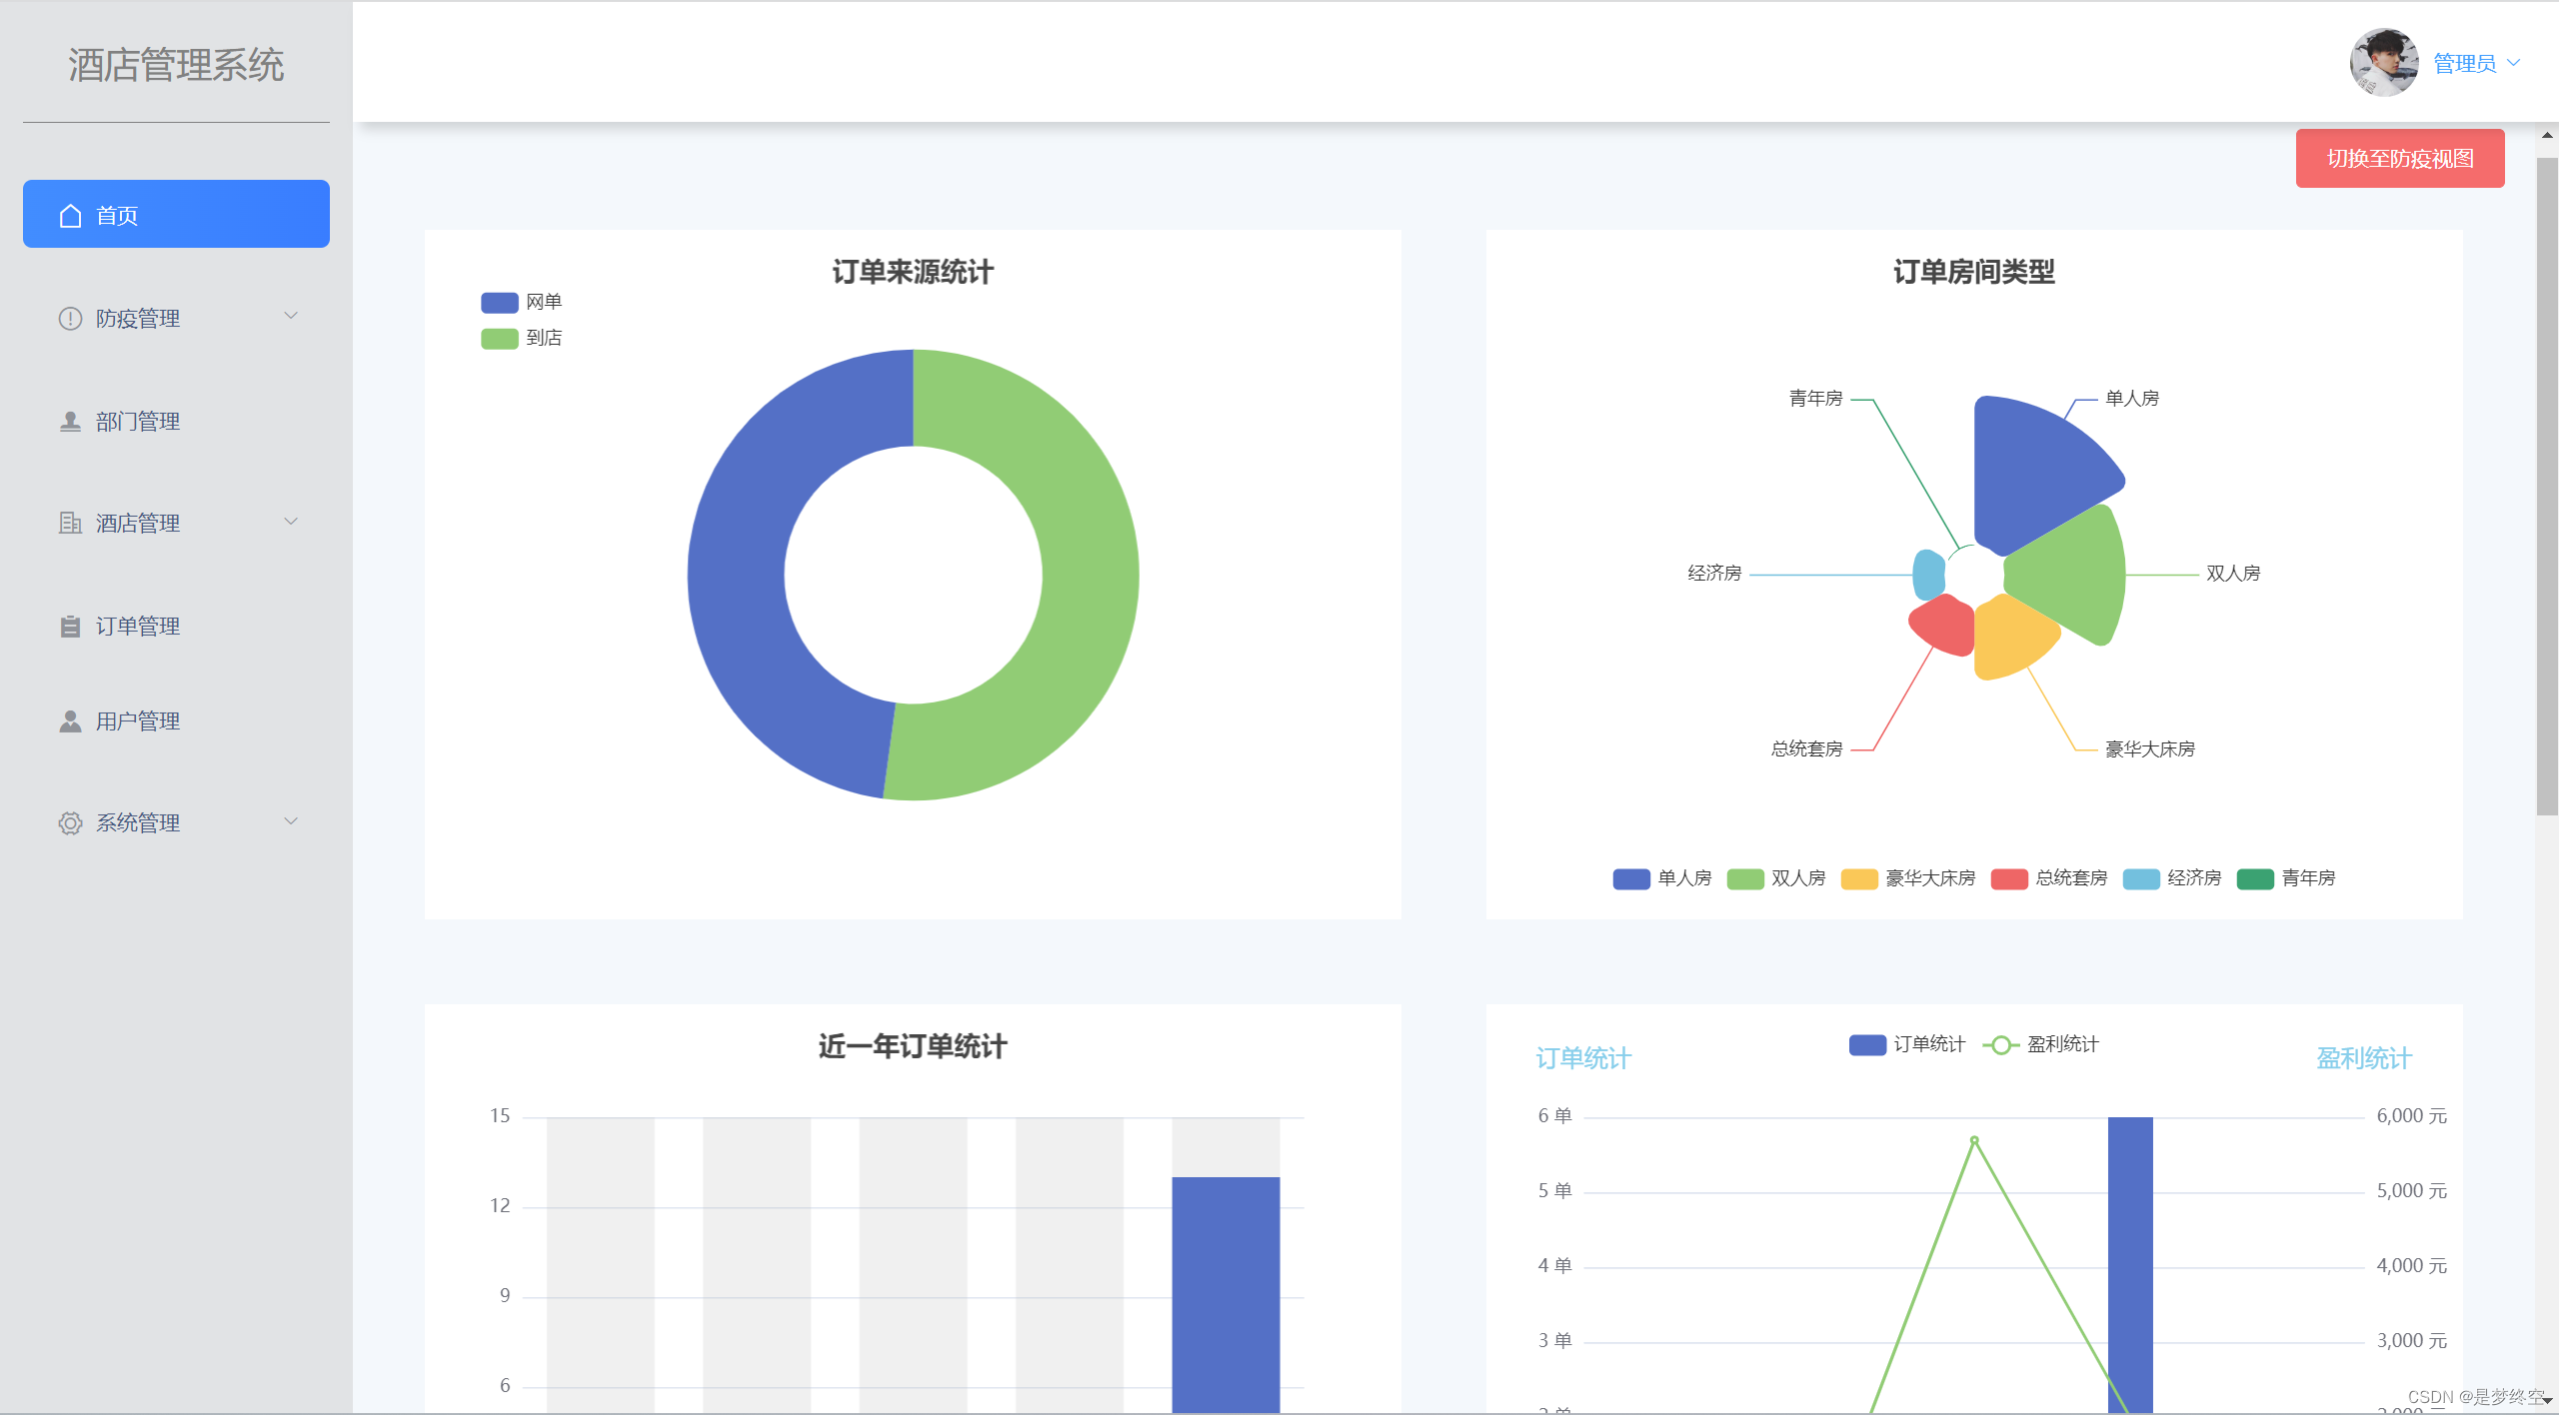2559x1415 pixels.
Task: Click the gear icon beside 系统管理
Action: point(70,823)
